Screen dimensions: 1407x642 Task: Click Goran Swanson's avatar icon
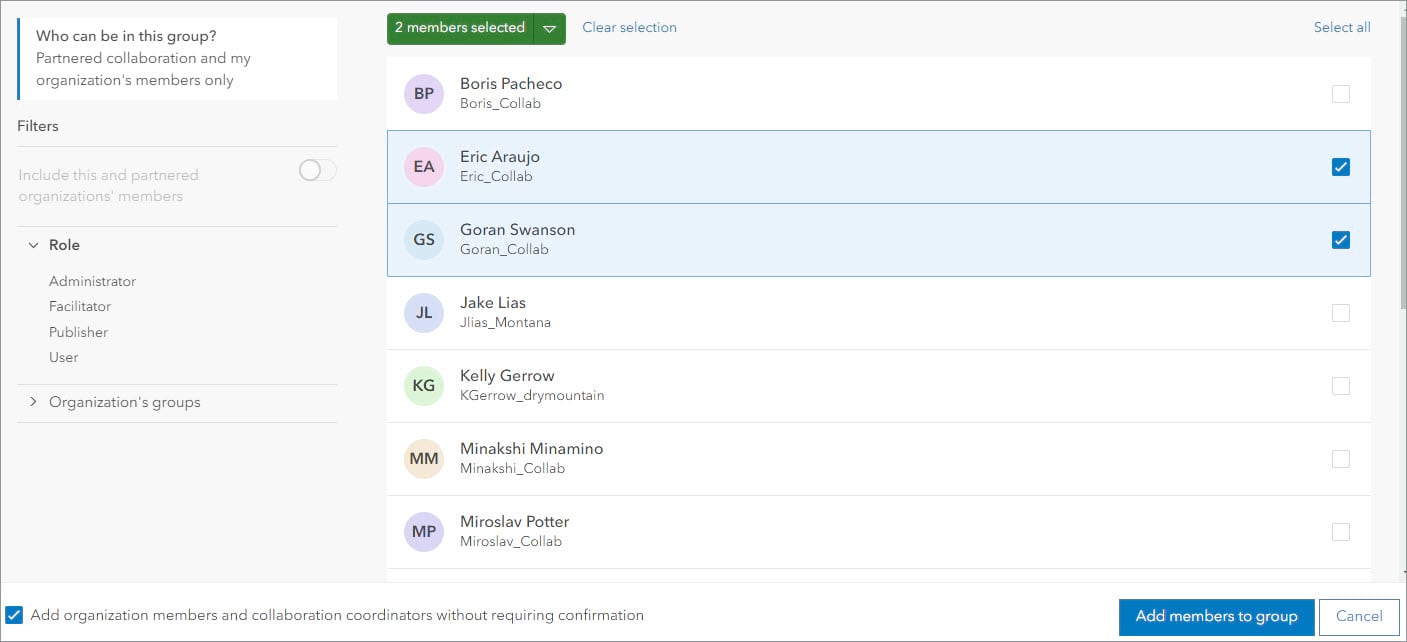click(423, 239)
